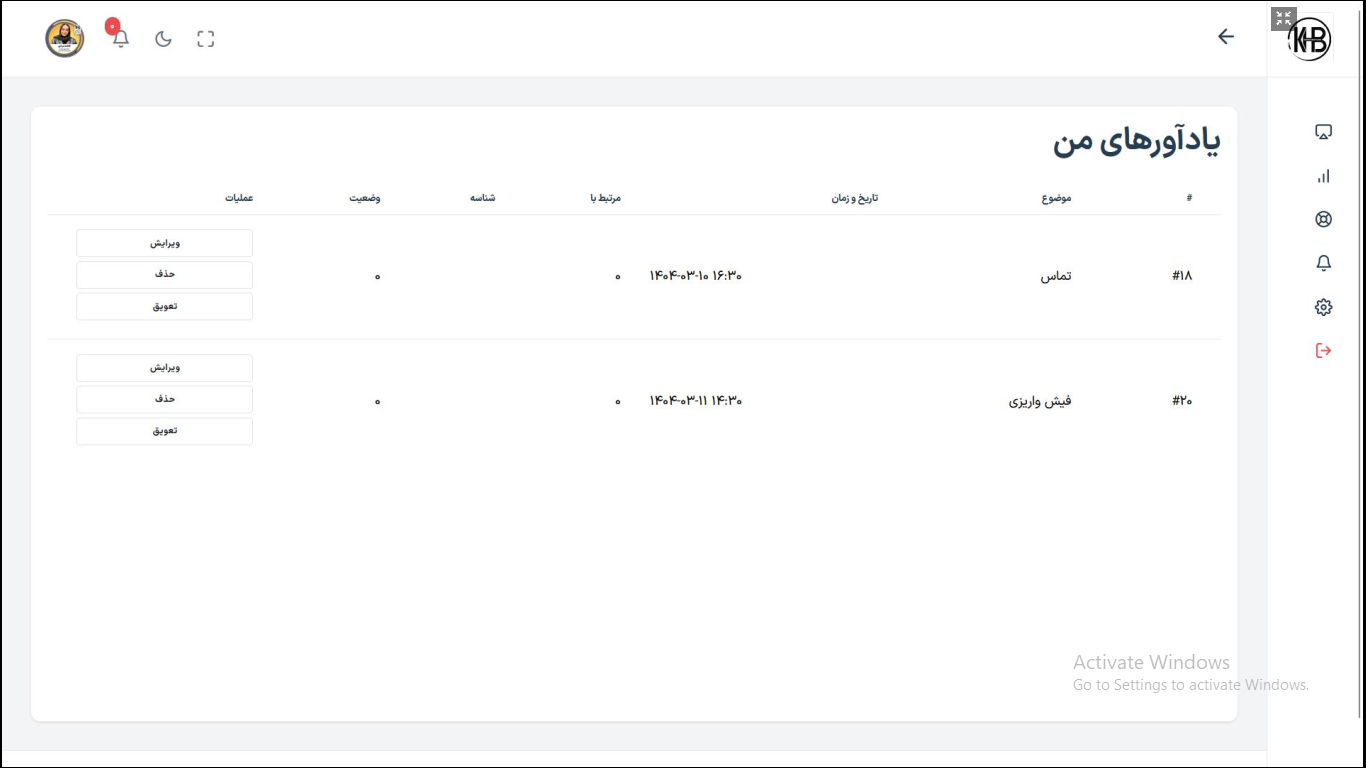This screenshot has height=768, width=1366.
Task: Click the back arrow in header
Action: pos(1226,37)
